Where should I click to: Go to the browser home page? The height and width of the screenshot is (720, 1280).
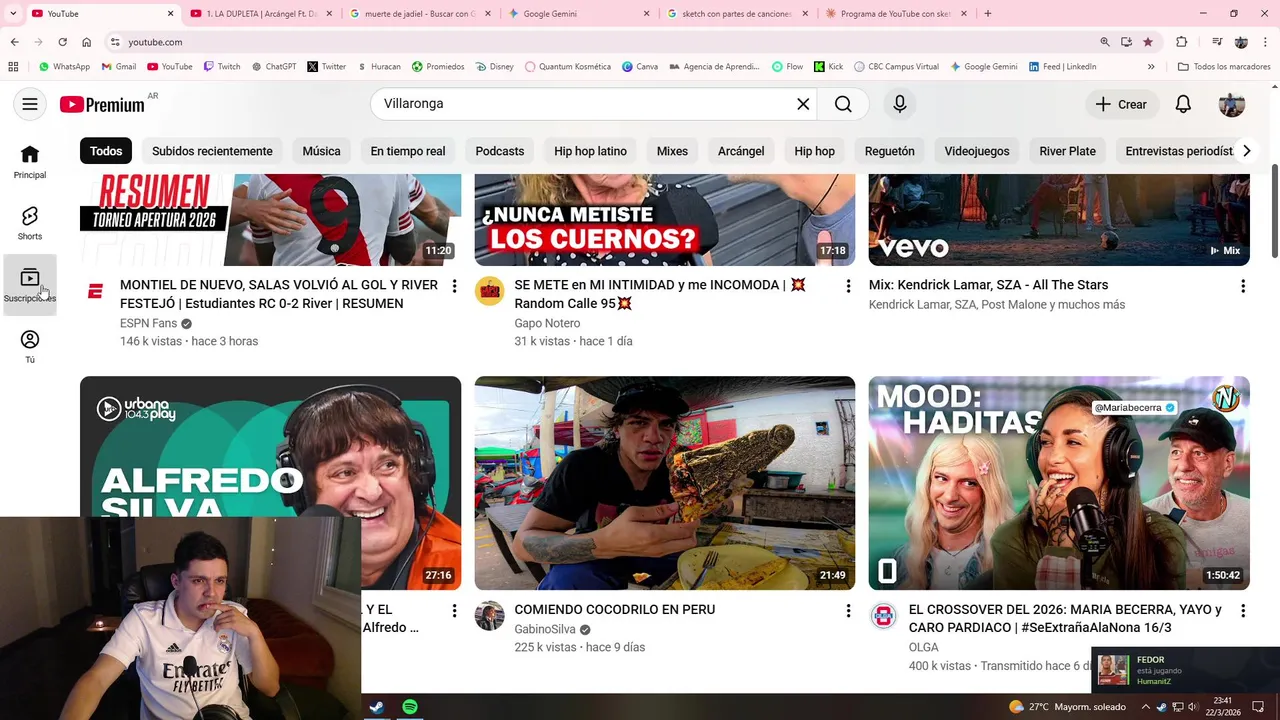click(86, 42)
